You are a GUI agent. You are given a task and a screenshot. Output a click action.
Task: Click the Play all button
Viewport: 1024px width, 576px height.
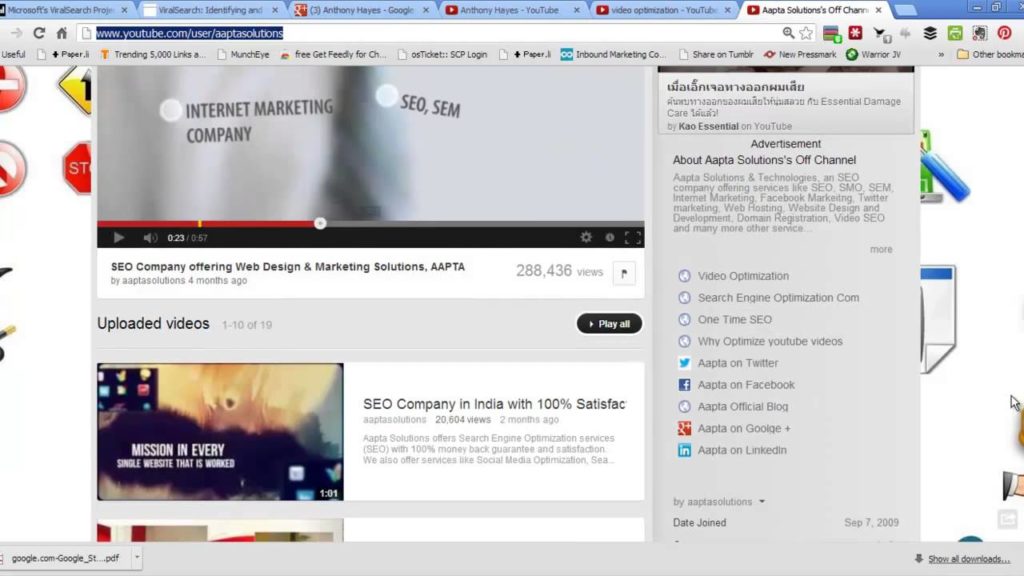(x=609, y=324)
